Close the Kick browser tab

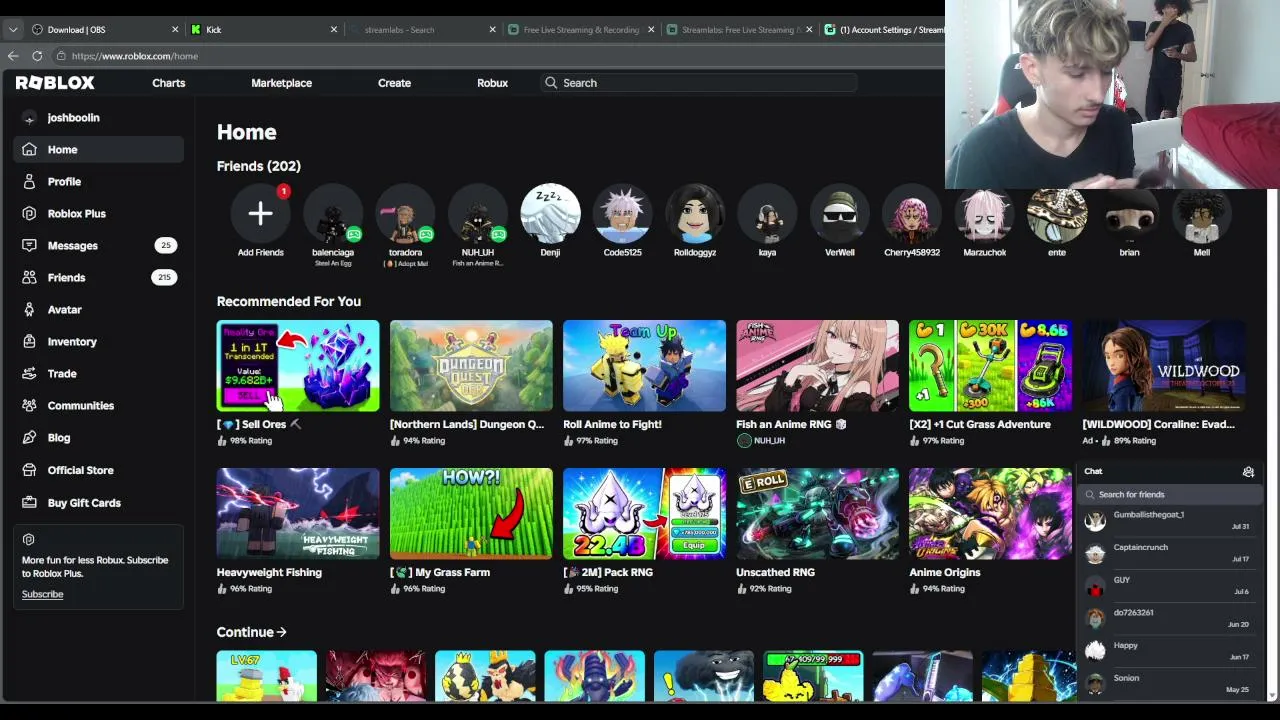coord(334,30)
